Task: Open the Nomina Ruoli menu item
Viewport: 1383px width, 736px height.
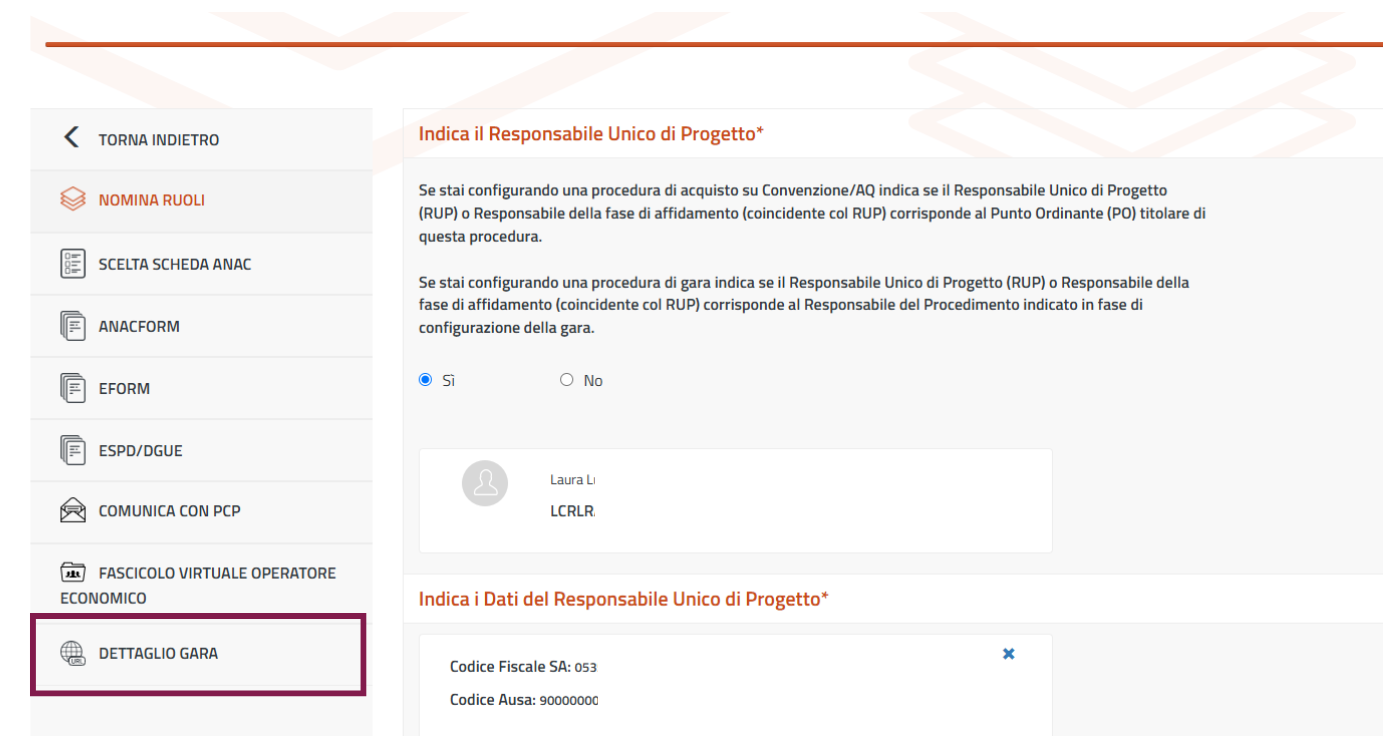Action: click(151, 200)
